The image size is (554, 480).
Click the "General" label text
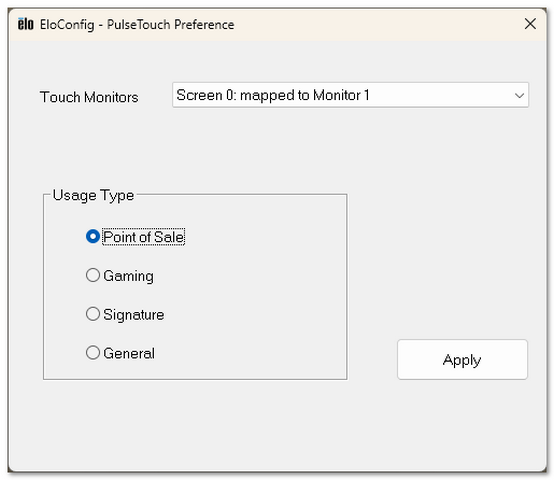pos(129,353)
